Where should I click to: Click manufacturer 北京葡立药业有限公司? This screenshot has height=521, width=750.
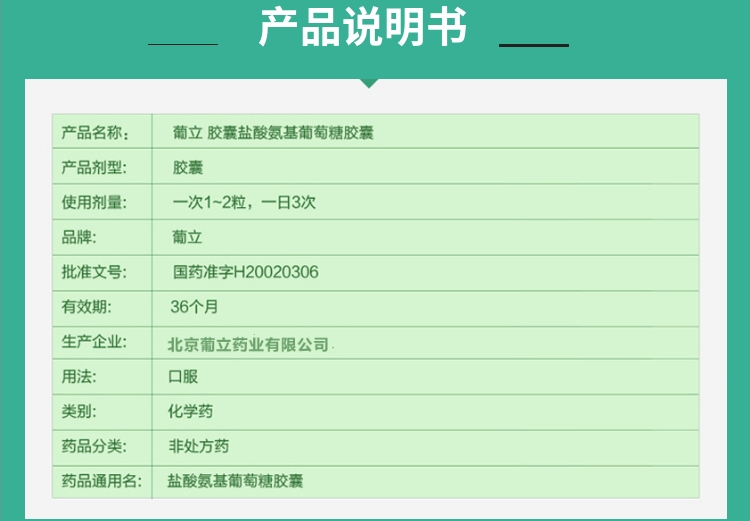tap(248, 344)
